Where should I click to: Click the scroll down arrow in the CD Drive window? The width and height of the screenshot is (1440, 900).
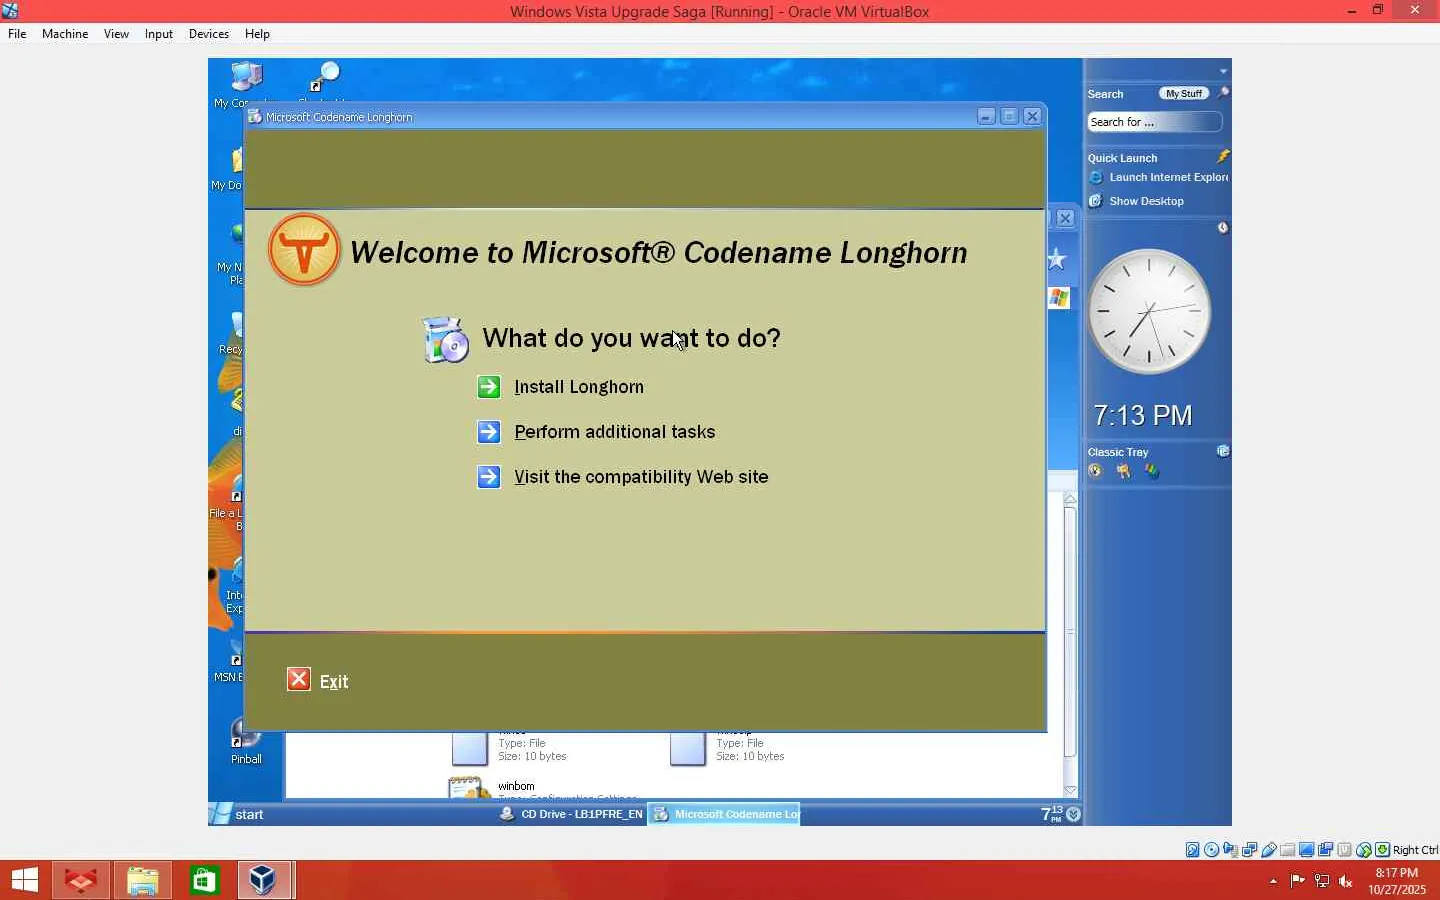pos(1070,790)
